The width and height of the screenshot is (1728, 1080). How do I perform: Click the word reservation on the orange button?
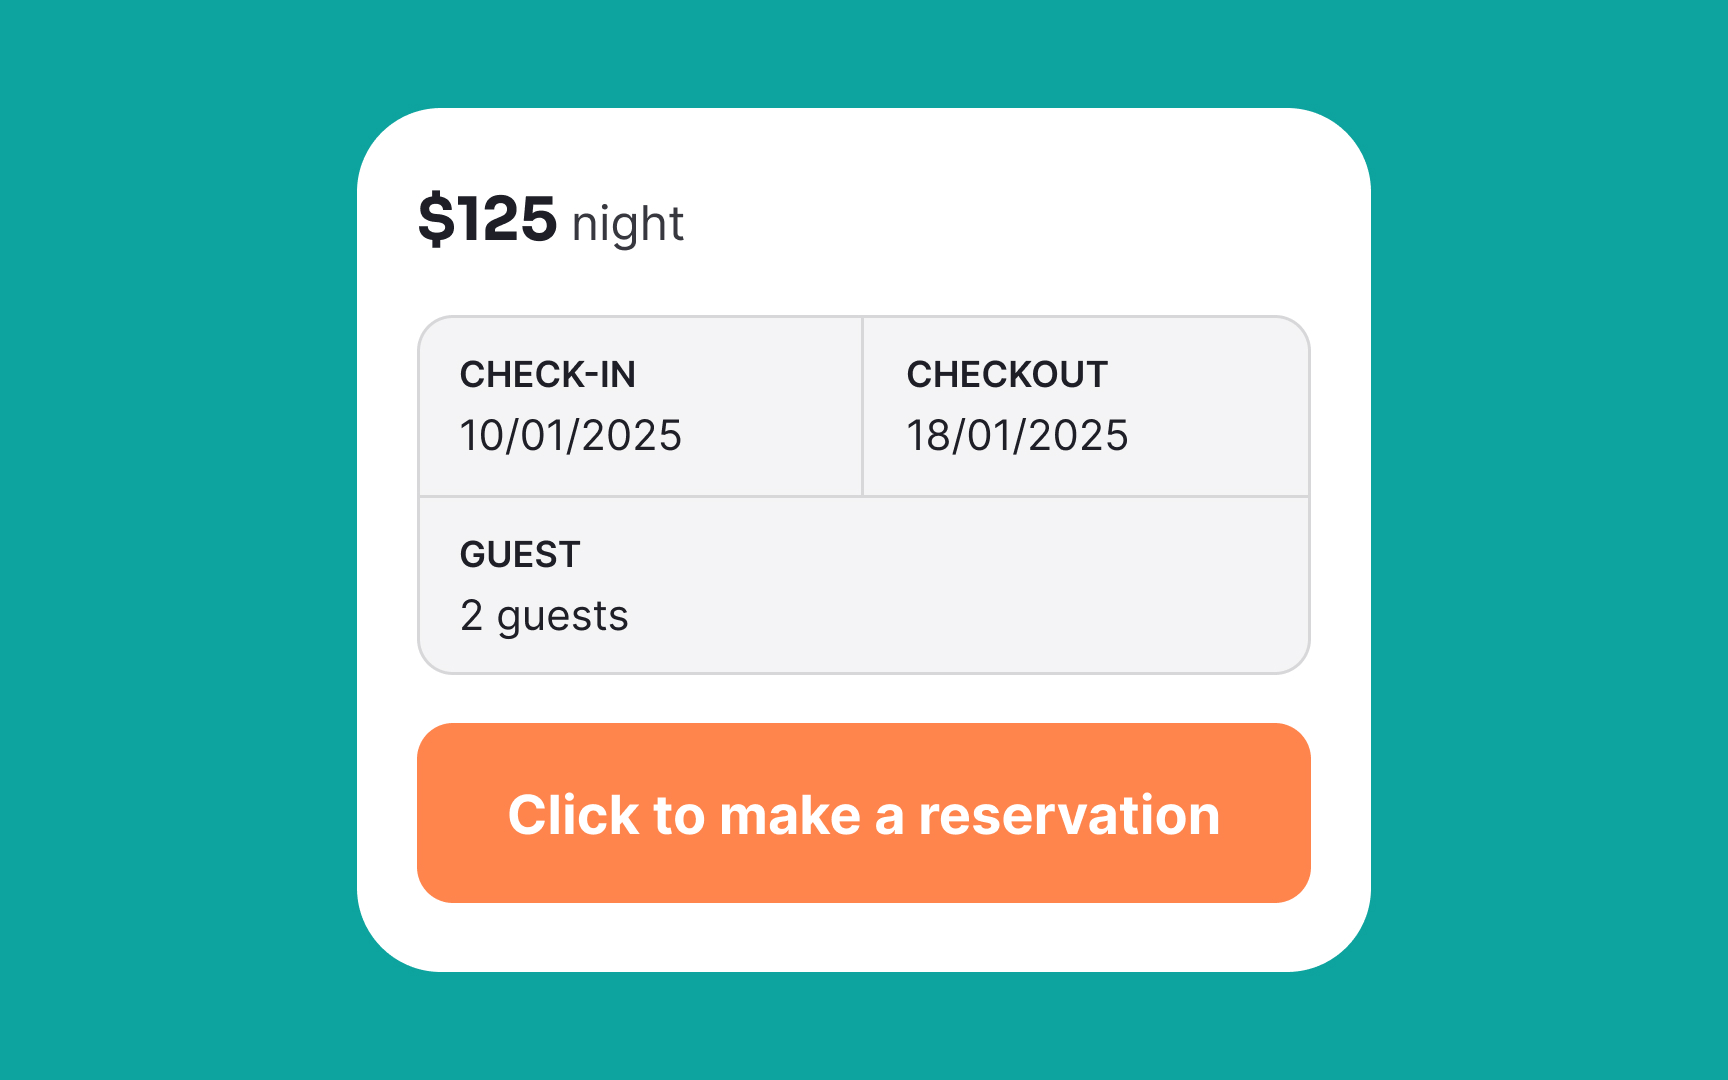tap(1069, 815)
